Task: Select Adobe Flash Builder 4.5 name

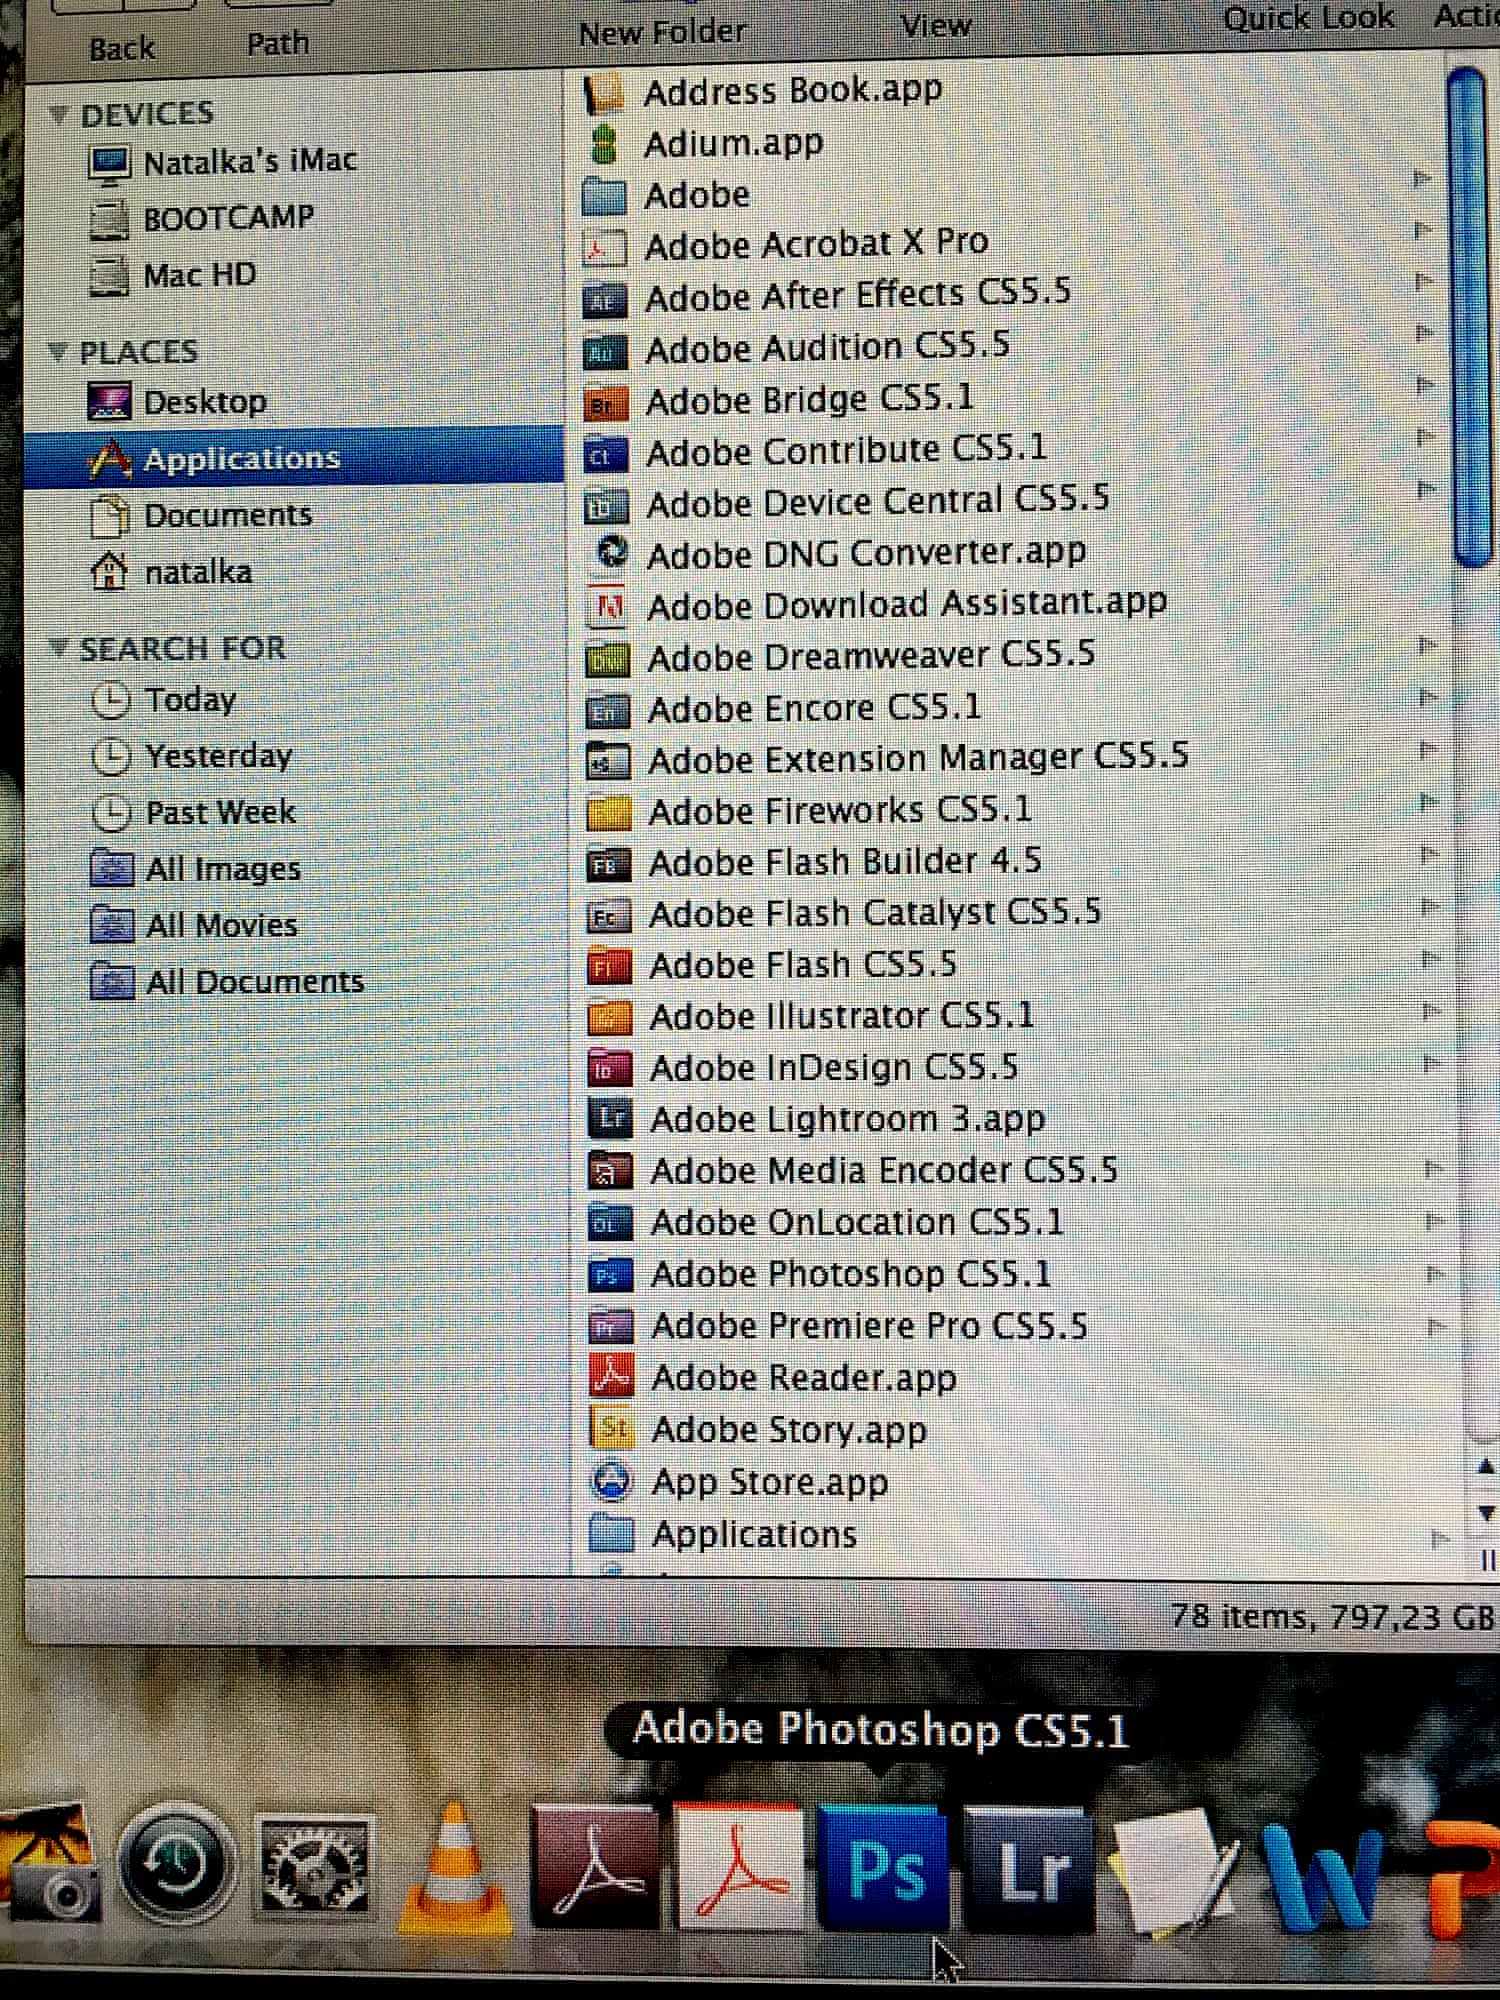Action: tap(845, 861)
